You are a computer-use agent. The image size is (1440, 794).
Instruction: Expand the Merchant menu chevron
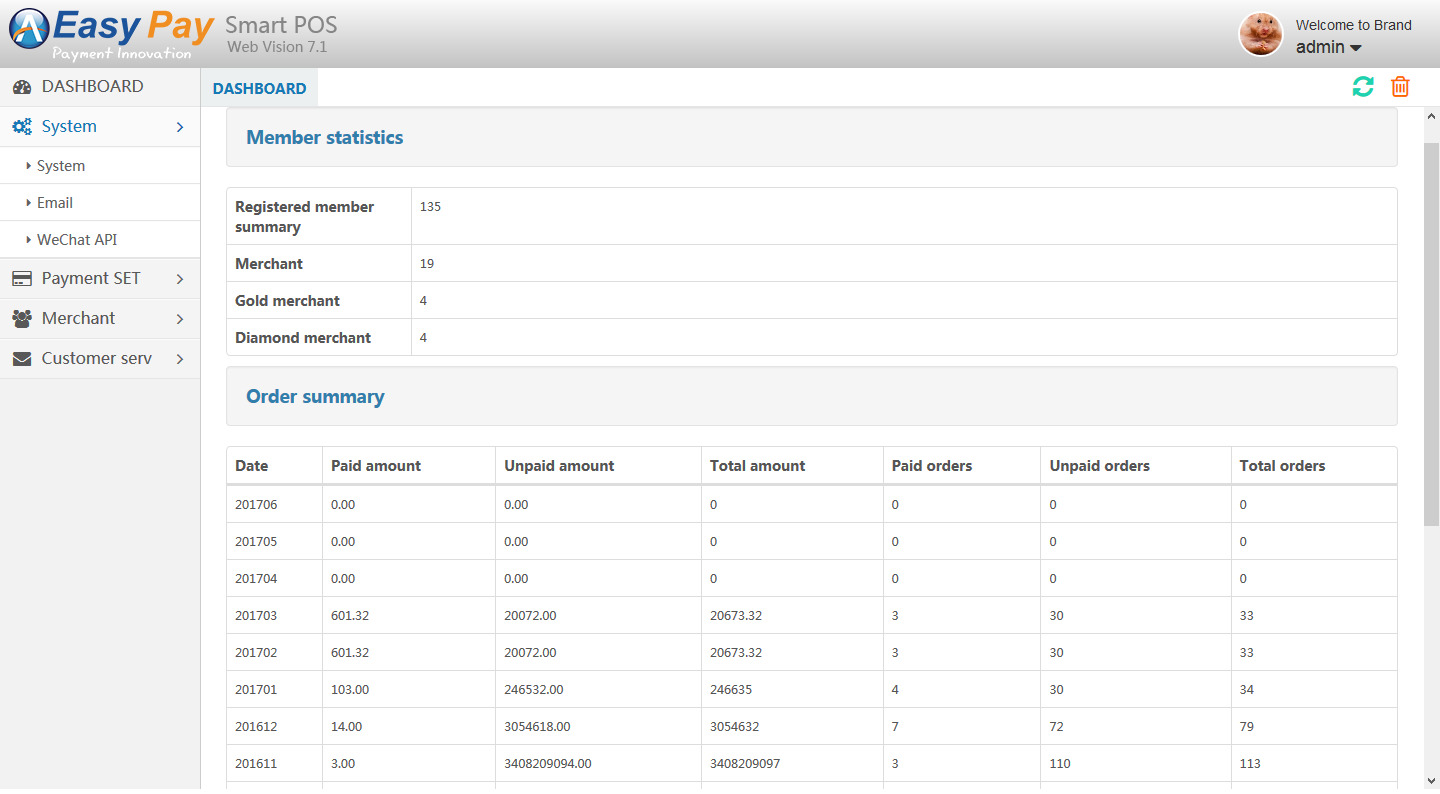coord(180,319)
